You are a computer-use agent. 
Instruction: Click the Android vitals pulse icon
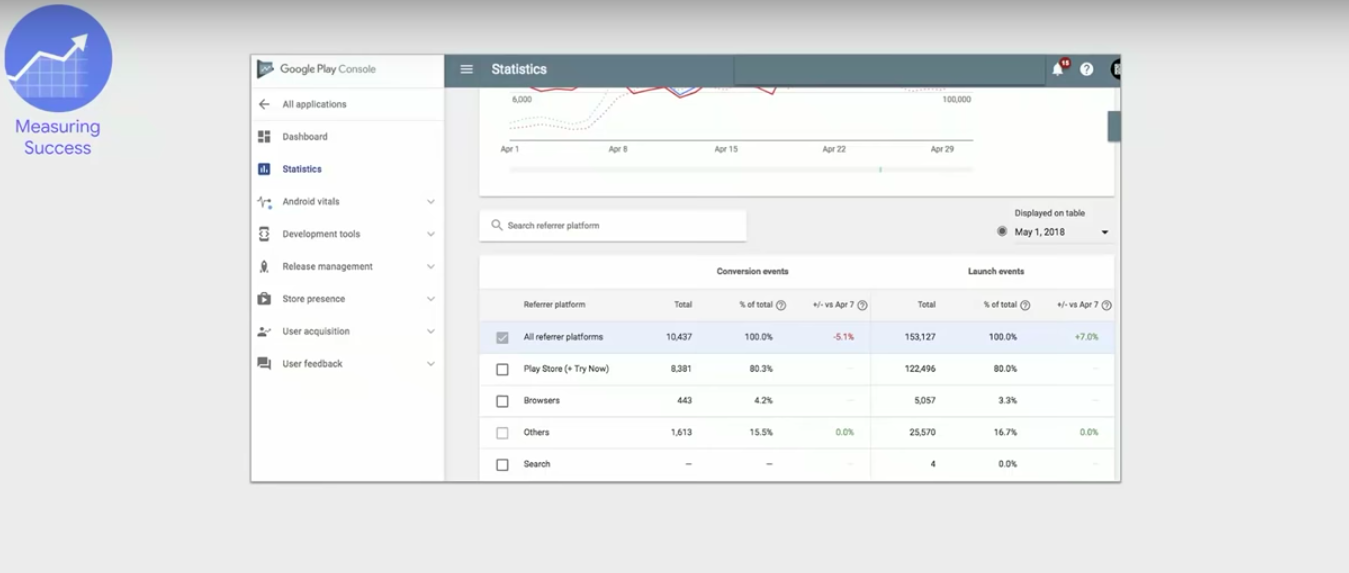pyautogui.click(x=264, y=202)
